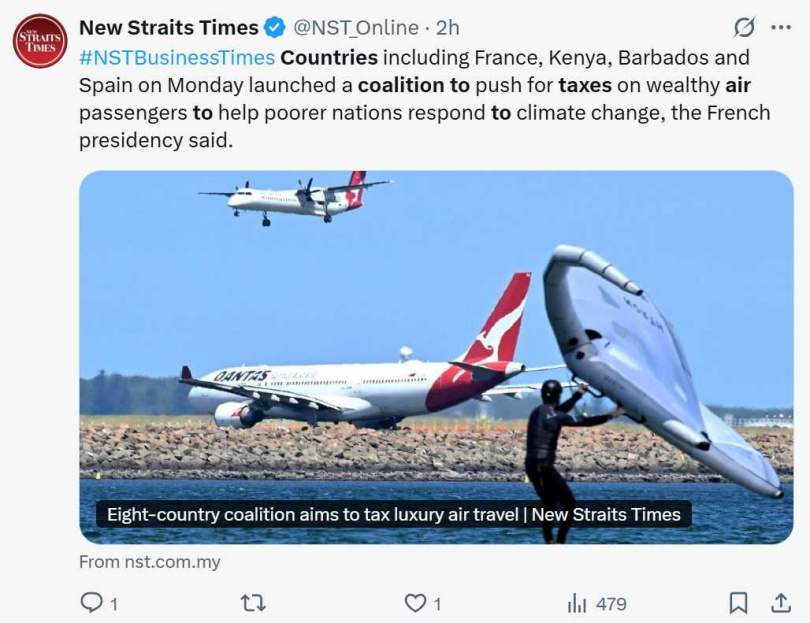Image resolution: width=810 pixels, height=623 pixels.
Task: Bookmark this New Straits Times post
Action: [x=738, y=603]
